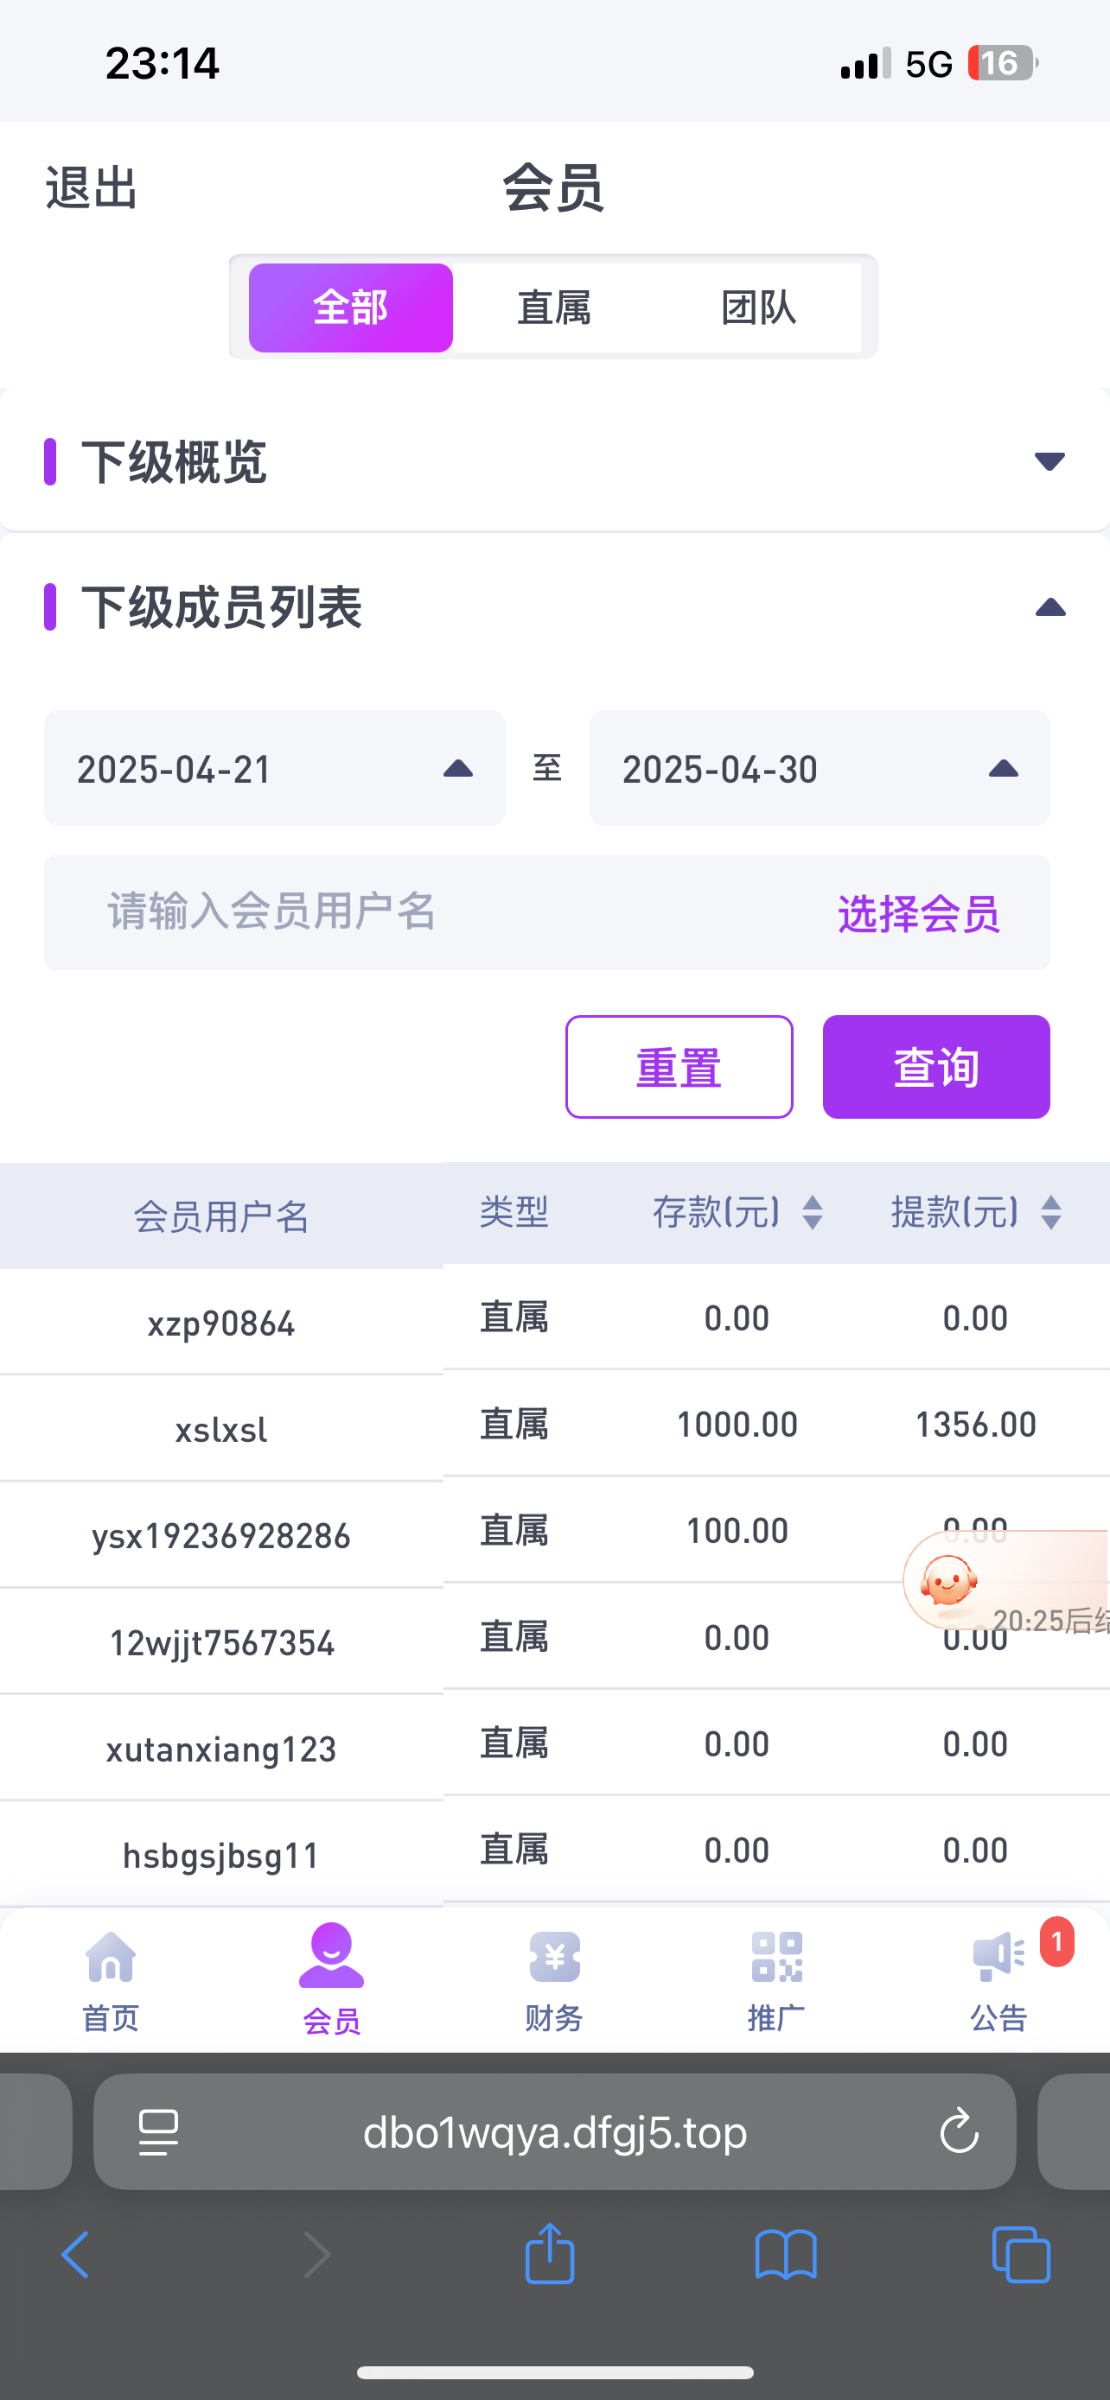Switch to the 团队 tab
The image size is (1110, 2400).
758,308
